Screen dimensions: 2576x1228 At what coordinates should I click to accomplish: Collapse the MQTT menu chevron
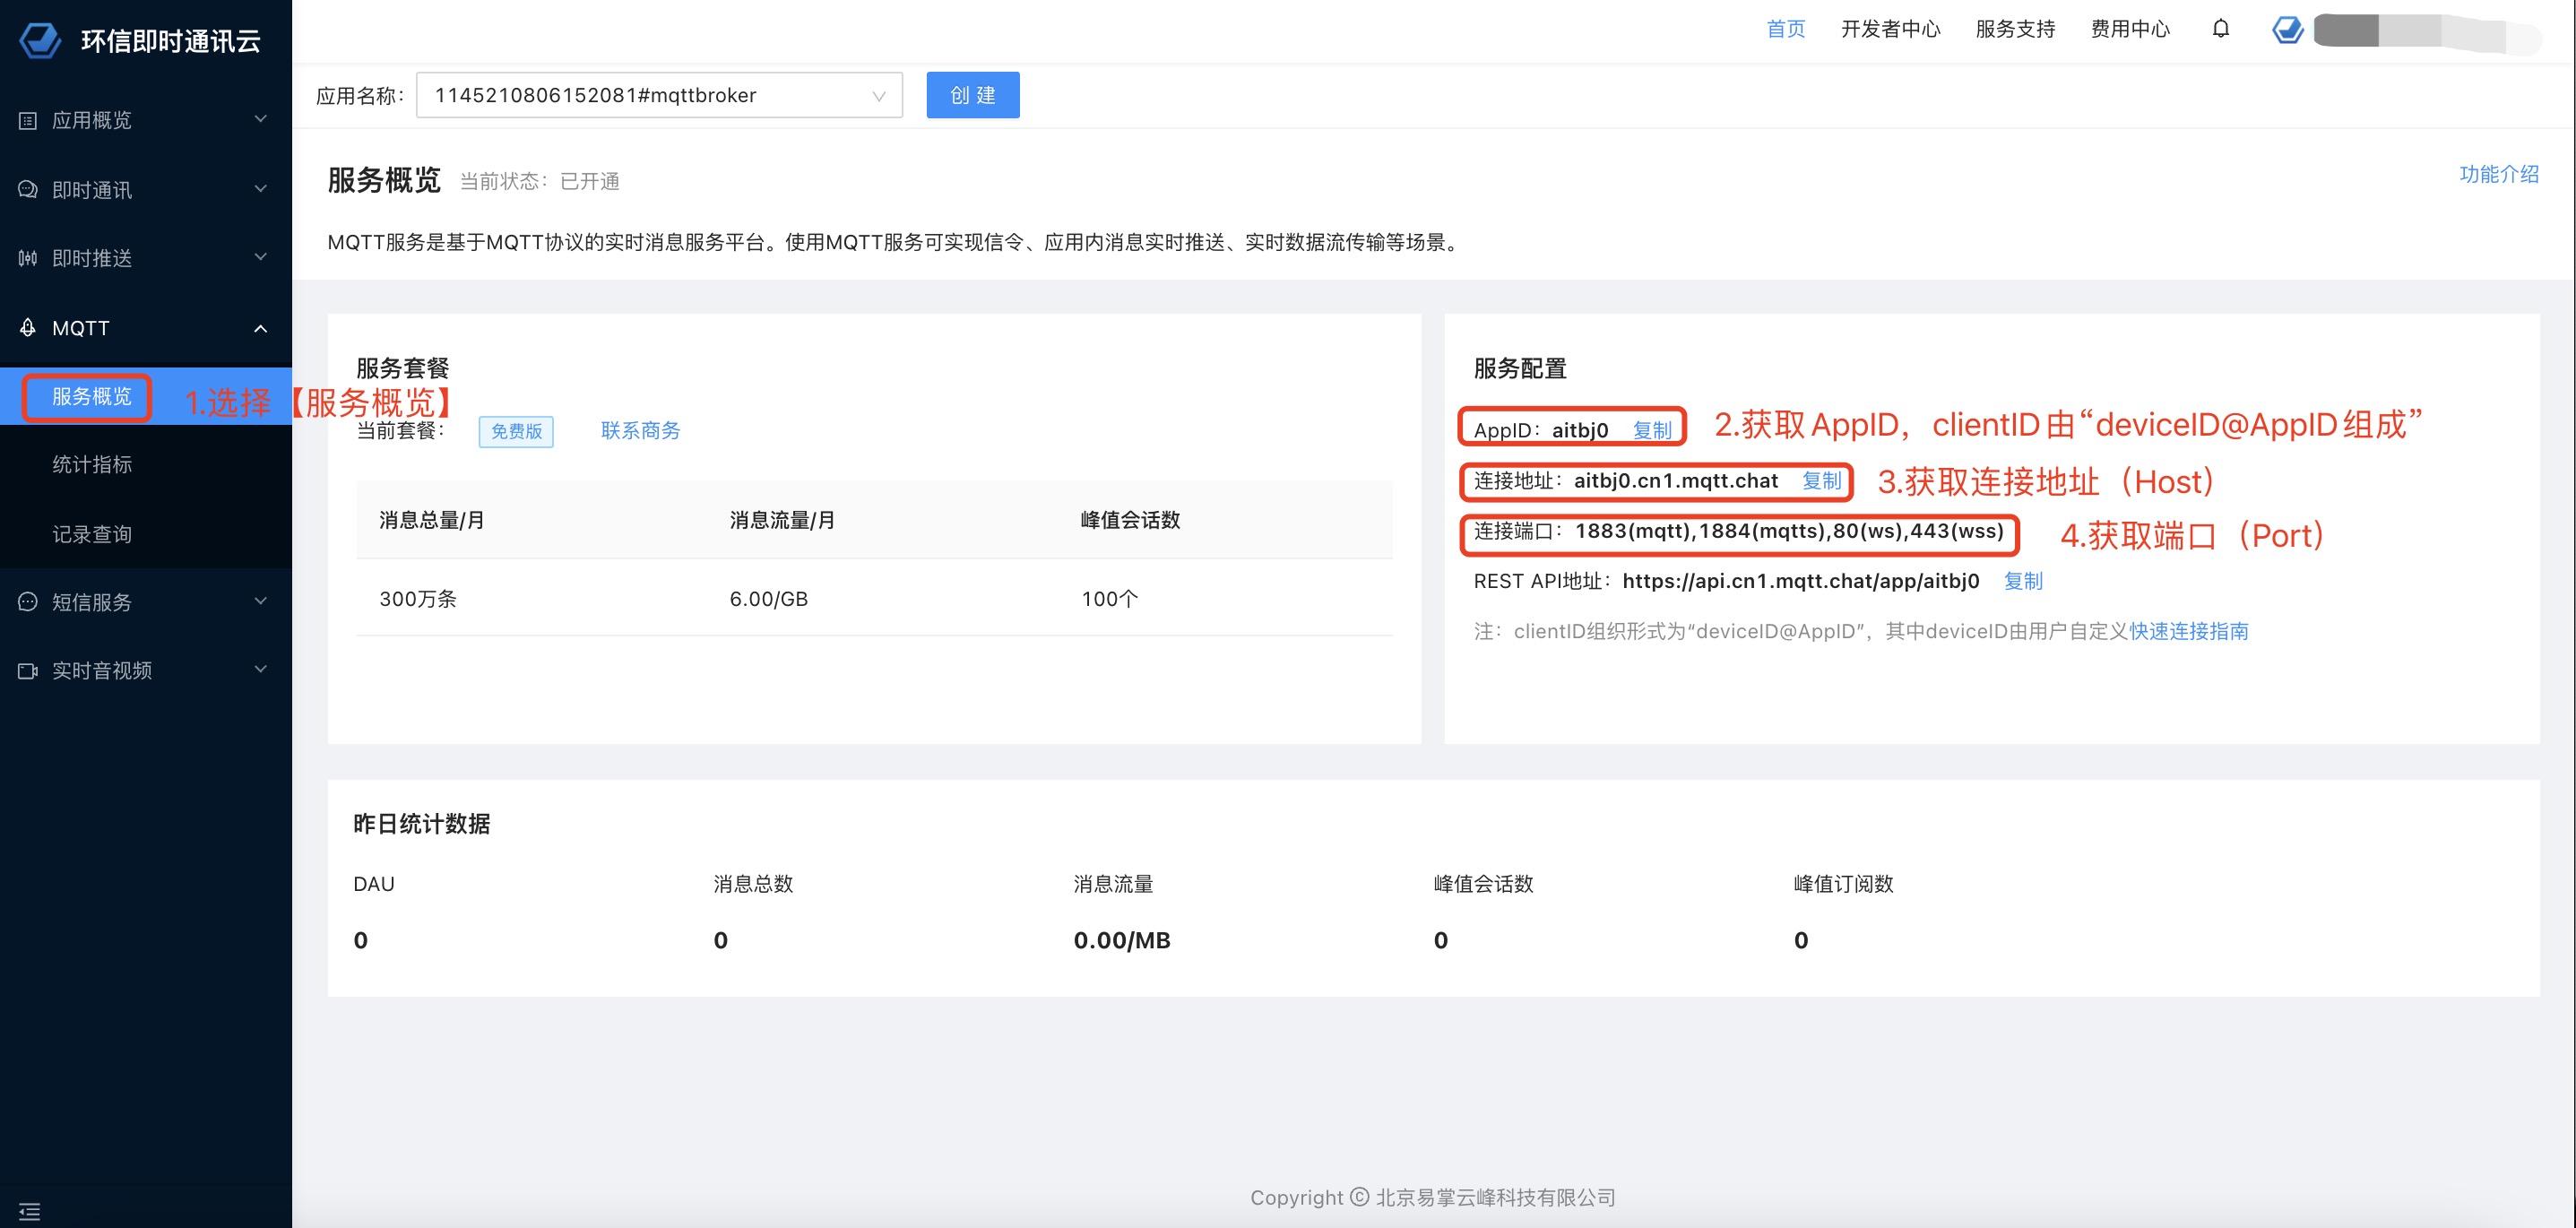(x=261, y=328)
